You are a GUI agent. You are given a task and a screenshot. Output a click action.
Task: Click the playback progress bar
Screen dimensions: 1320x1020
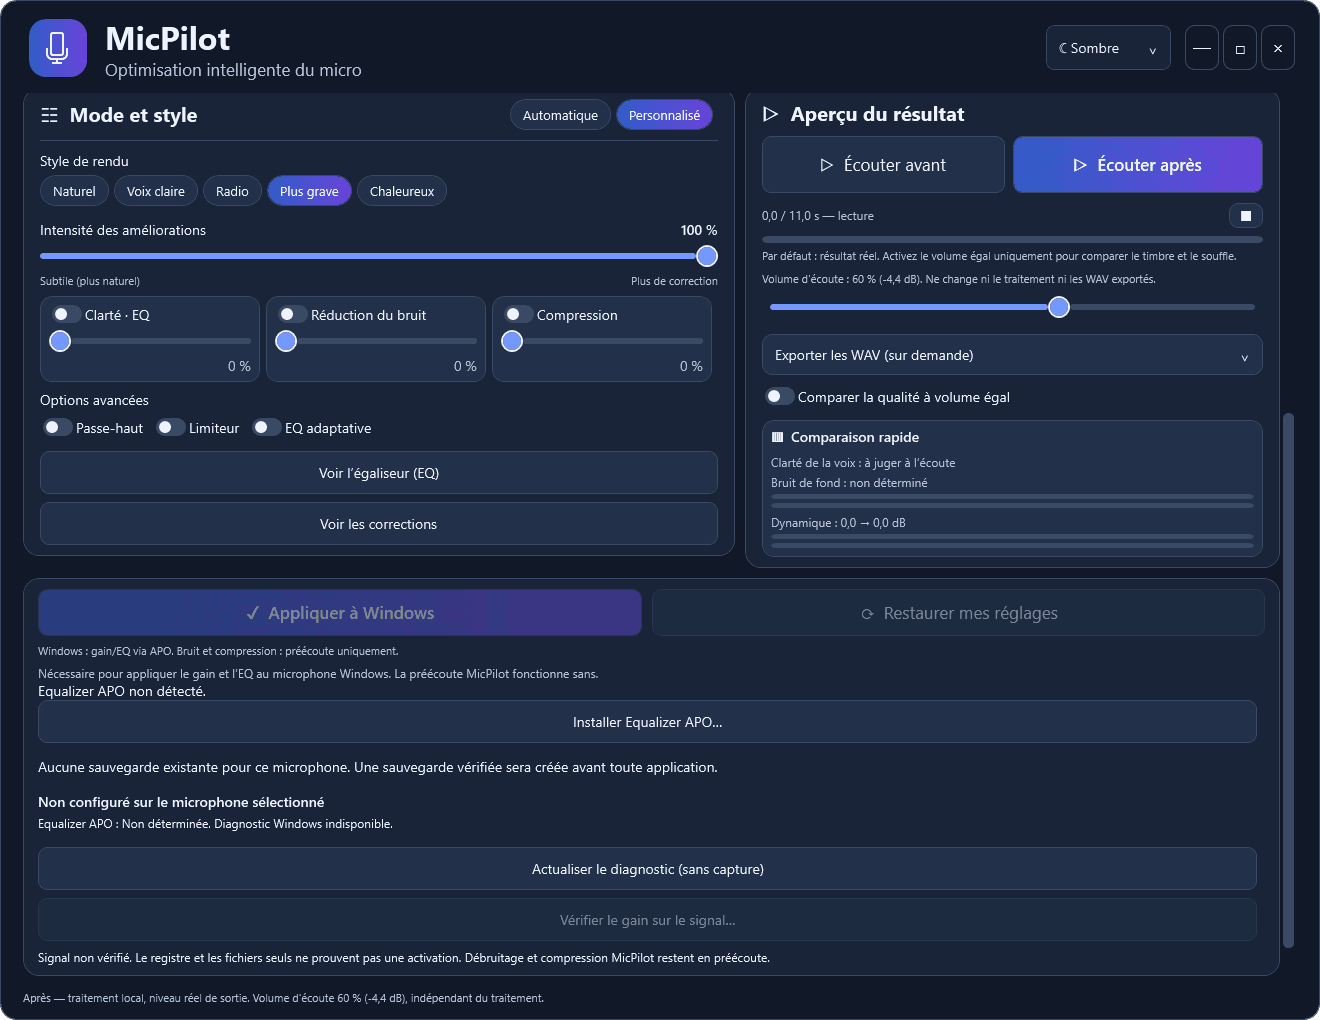[1012, 240]
